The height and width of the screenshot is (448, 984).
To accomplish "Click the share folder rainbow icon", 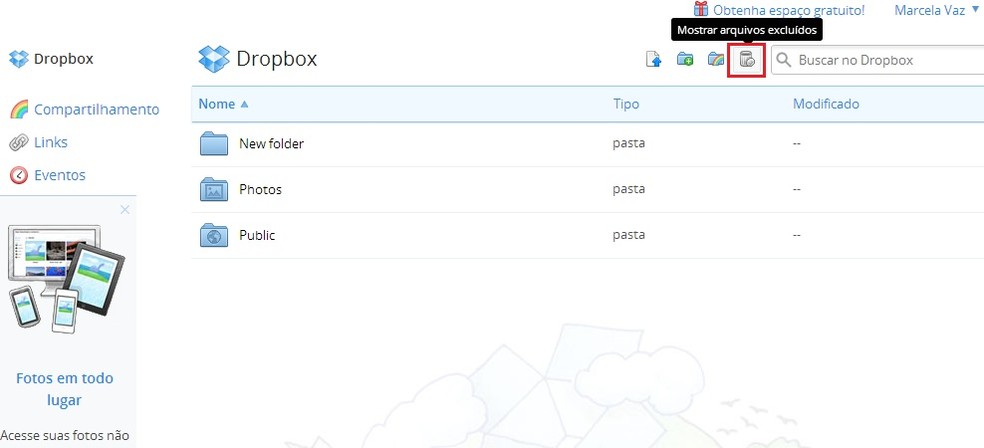I will (715, 60).
